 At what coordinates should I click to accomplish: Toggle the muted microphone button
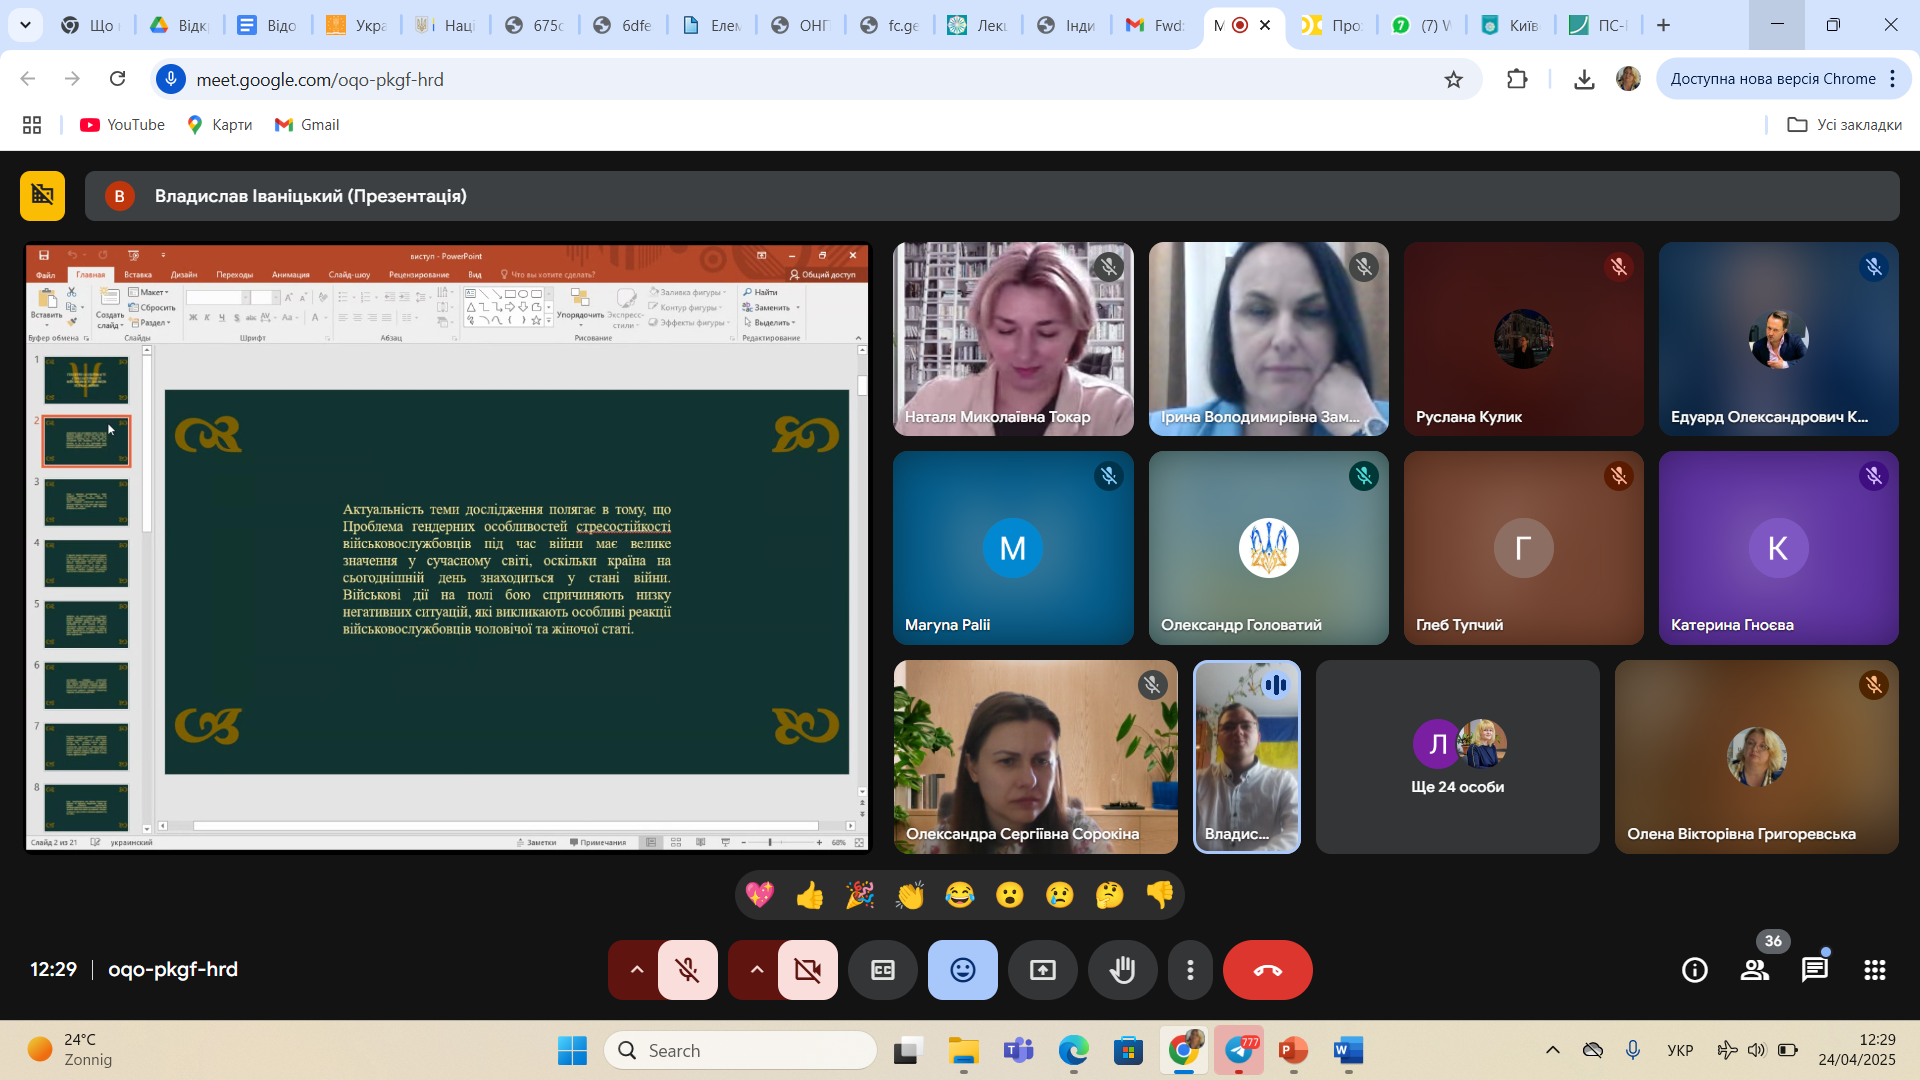[x=687, y=969]
